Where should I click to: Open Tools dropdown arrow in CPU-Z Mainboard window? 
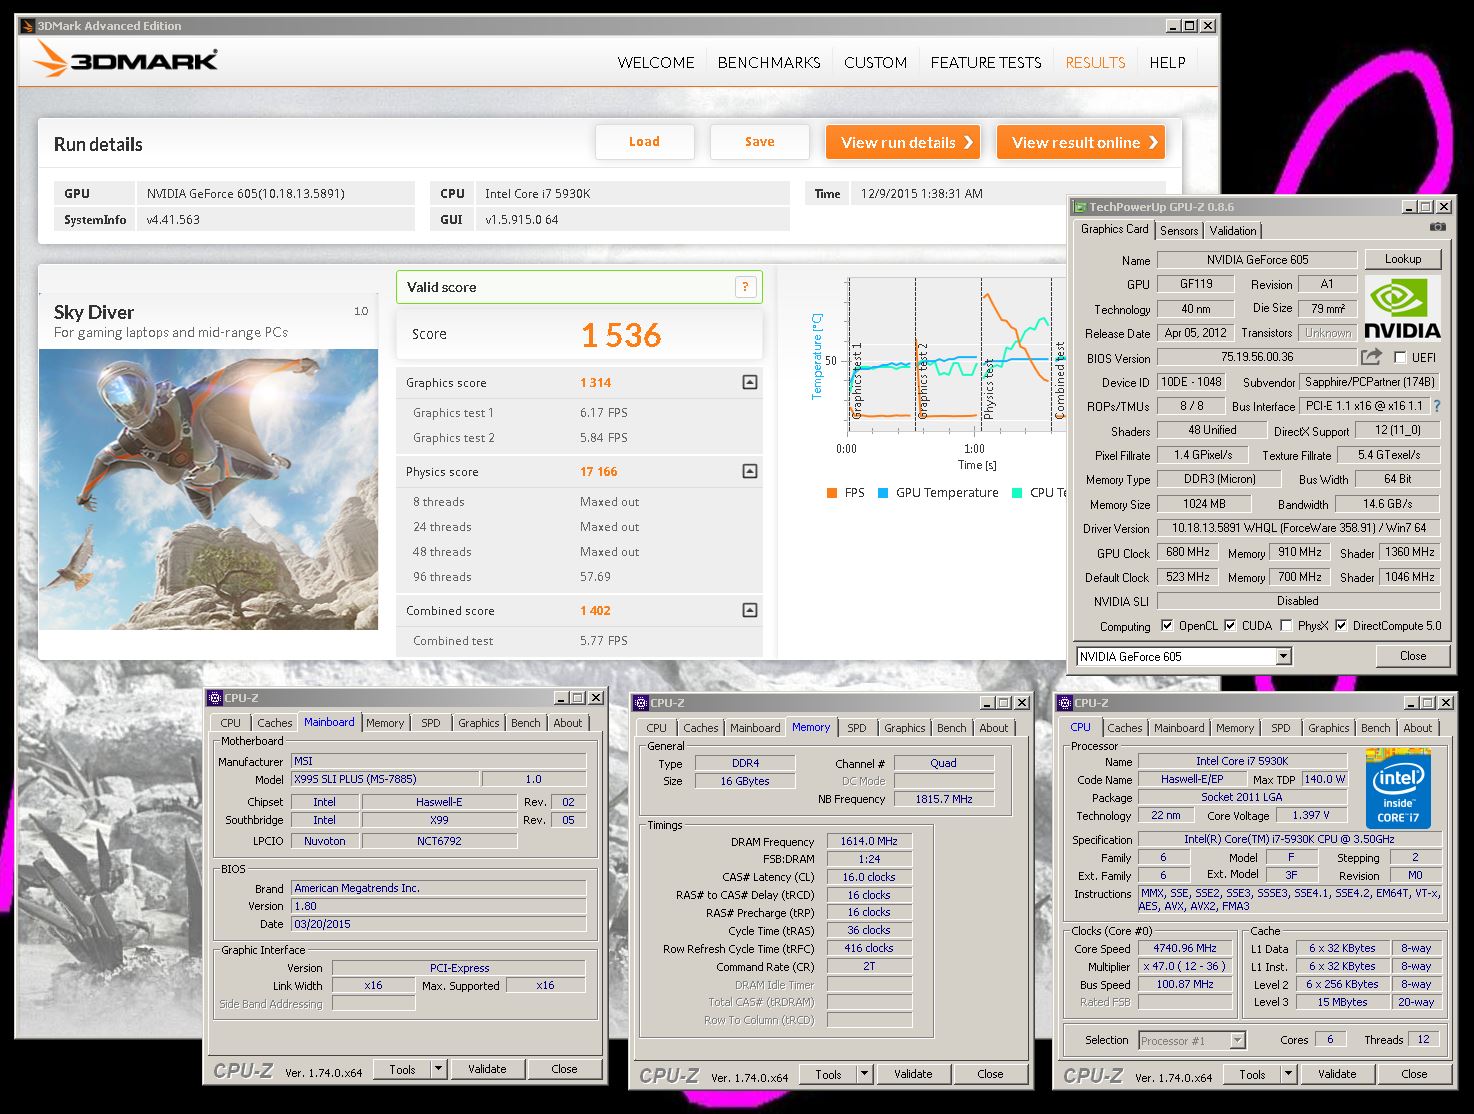[438, 1069]
